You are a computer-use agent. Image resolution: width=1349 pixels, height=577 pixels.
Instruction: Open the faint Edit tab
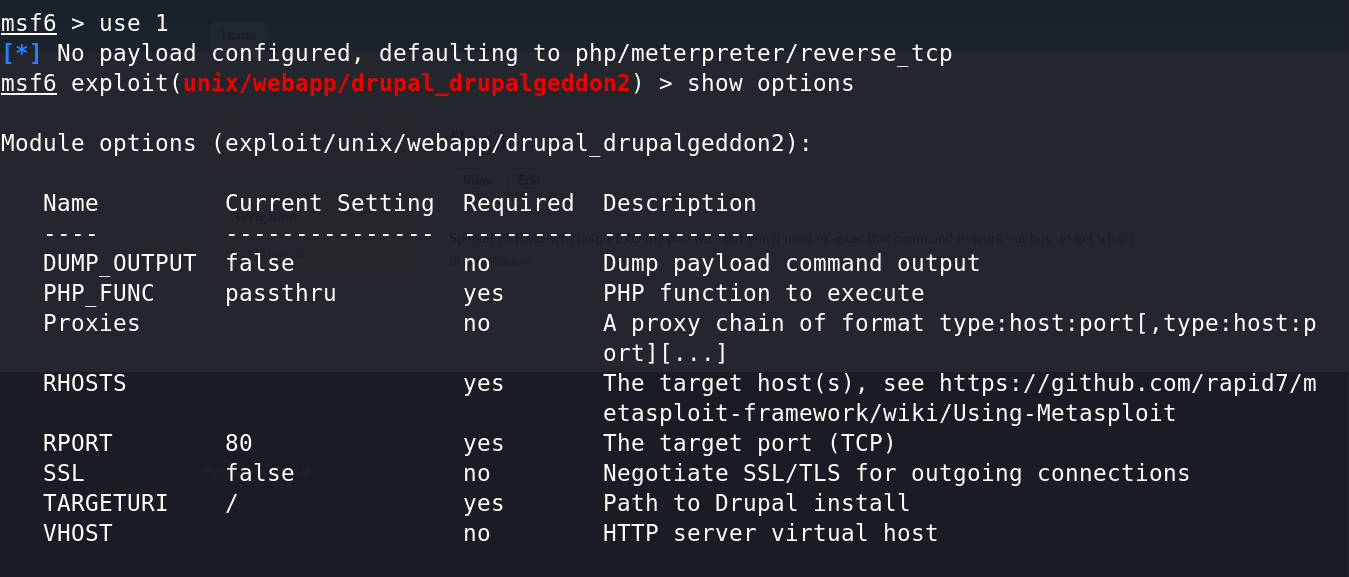529,181
